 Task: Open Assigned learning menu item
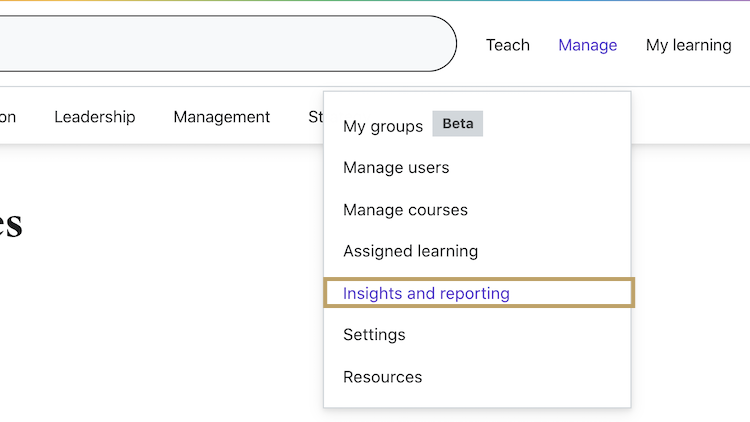410,251
